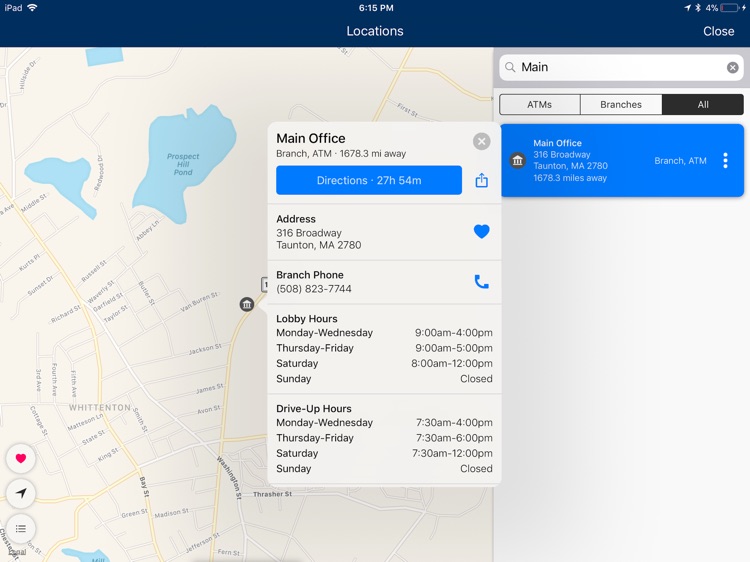Screen dimensions: 750x562
Task: Get Directions 27h 54m
Action: 369,180
